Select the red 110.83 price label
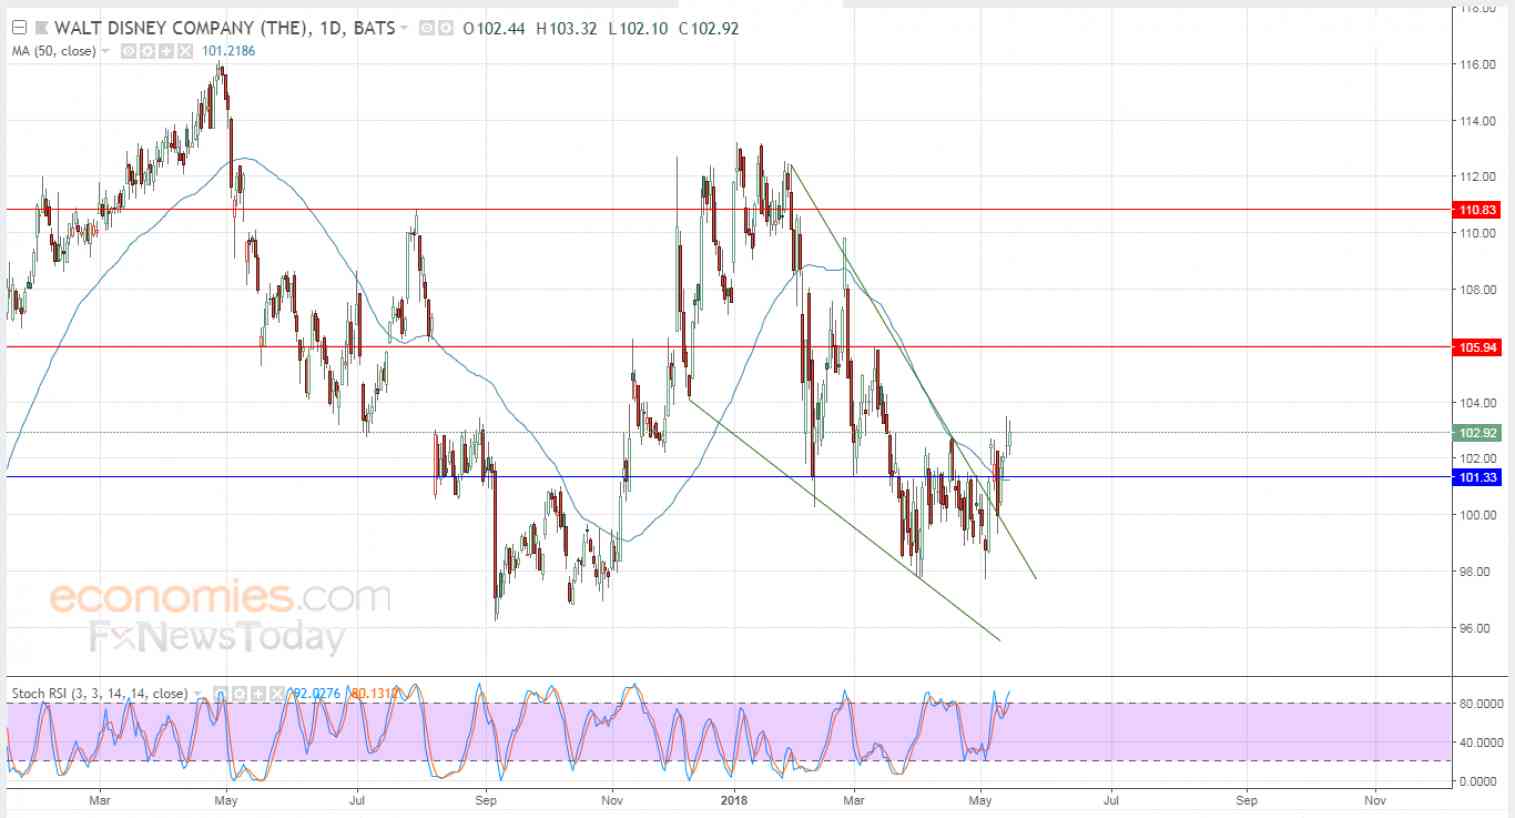The height and width of the screenshot is (818, 1515). click(1478, 210)
